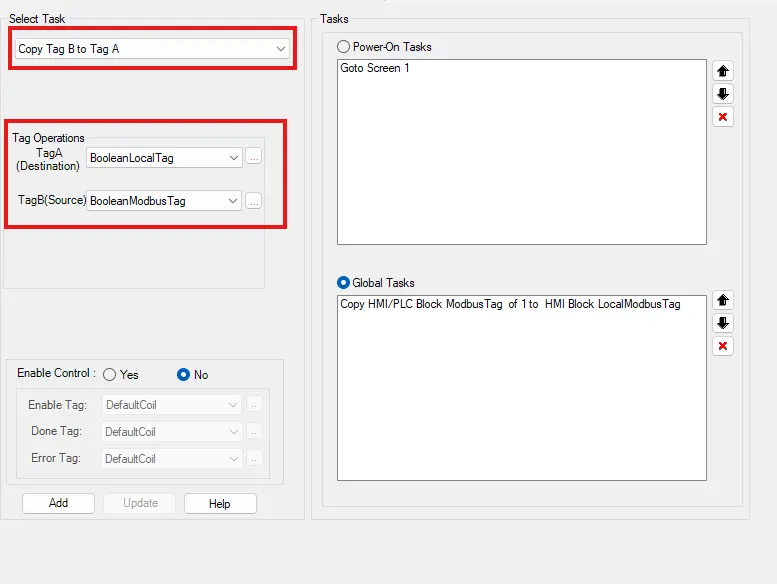The image size is (777, 584).
Task: Click the Help button
Action: coord(220,504)
